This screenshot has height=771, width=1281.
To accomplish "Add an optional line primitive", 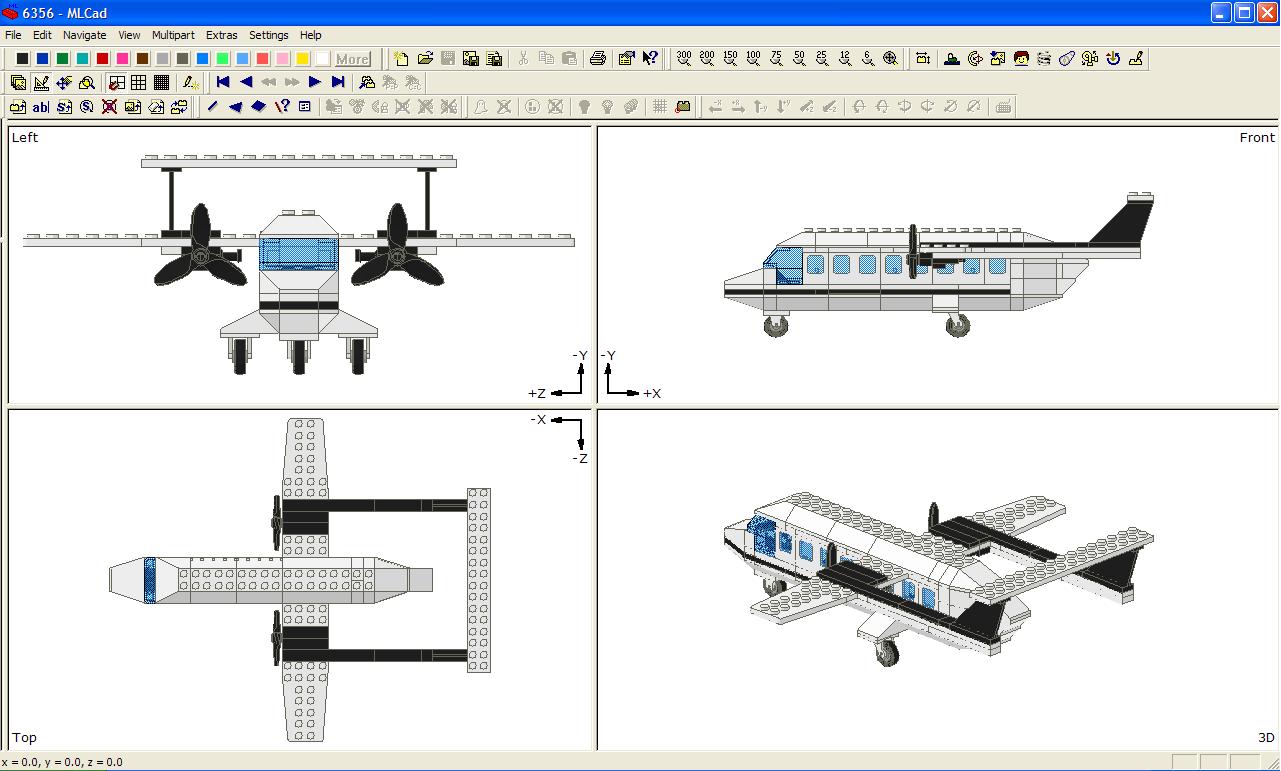I will tap(282, 107).
